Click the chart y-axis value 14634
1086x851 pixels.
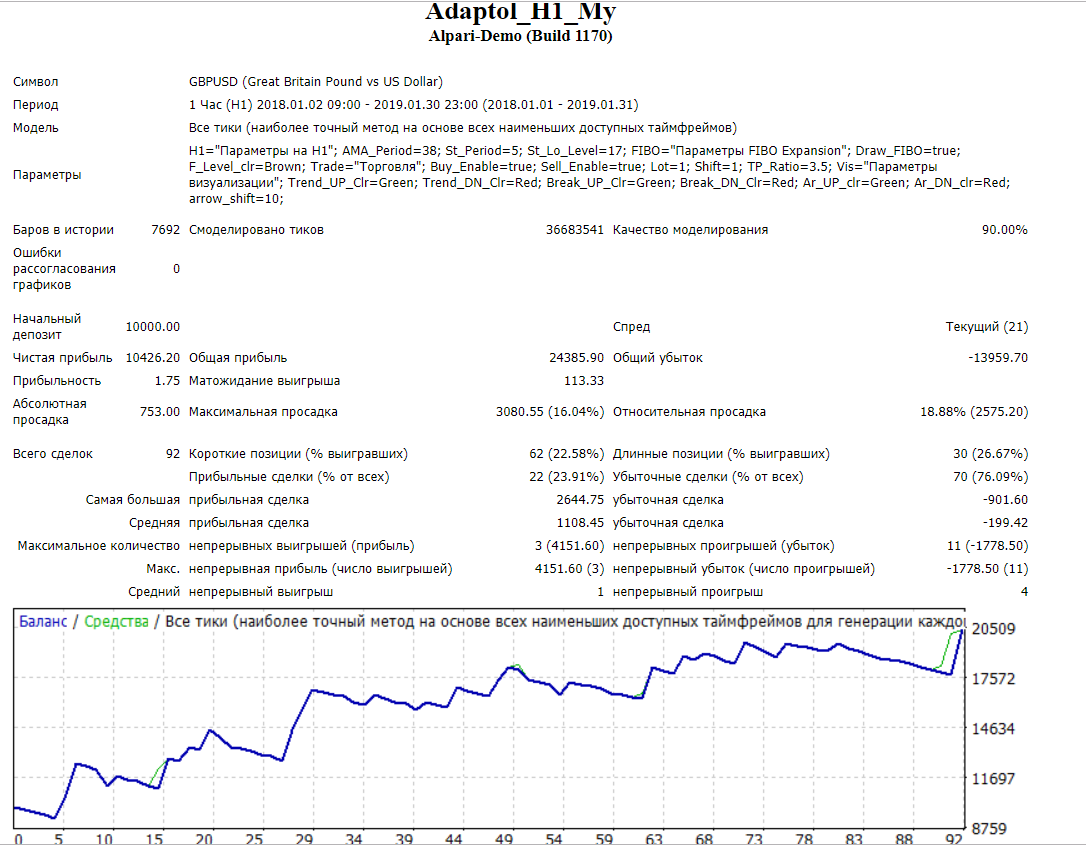[x=993, y=728]
